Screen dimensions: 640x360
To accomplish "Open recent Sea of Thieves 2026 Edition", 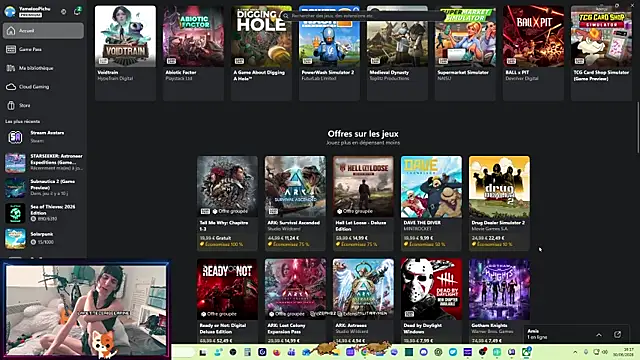I will [43, 213].
